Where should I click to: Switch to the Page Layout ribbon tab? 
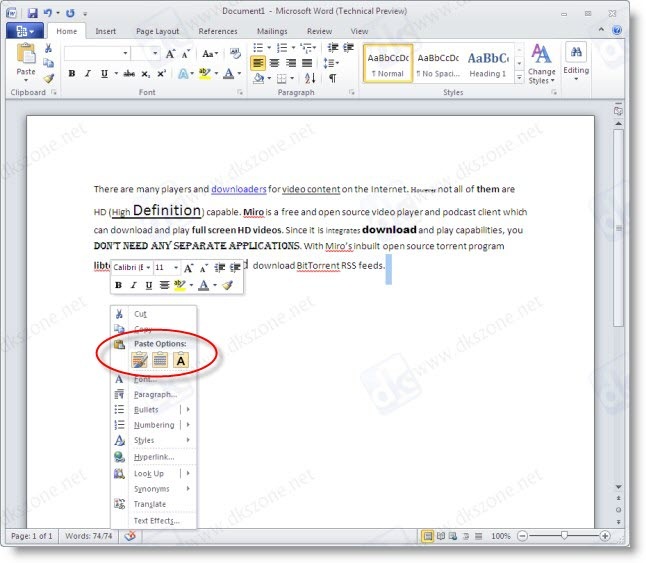(x=157, y=31)
